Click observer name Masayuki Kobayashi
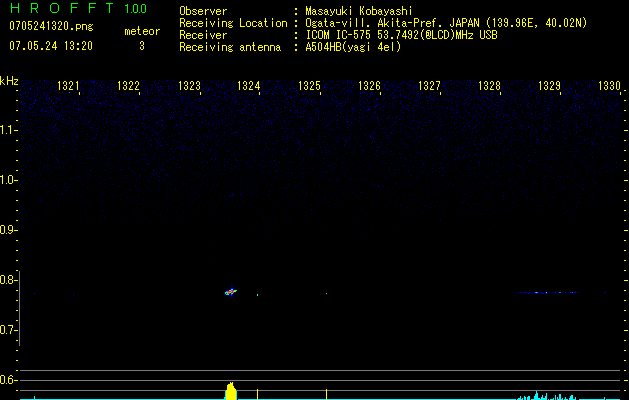This screenshot has height=400, width=629. 359,11
